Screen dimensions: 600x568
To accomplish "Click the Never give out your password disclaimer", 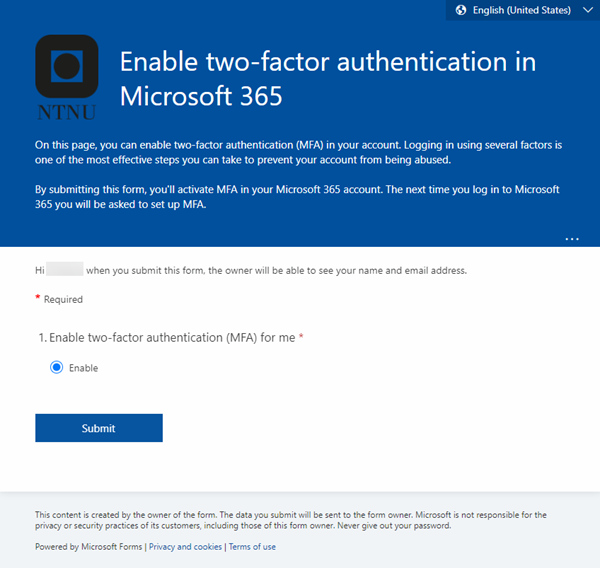I will (394, 526).
